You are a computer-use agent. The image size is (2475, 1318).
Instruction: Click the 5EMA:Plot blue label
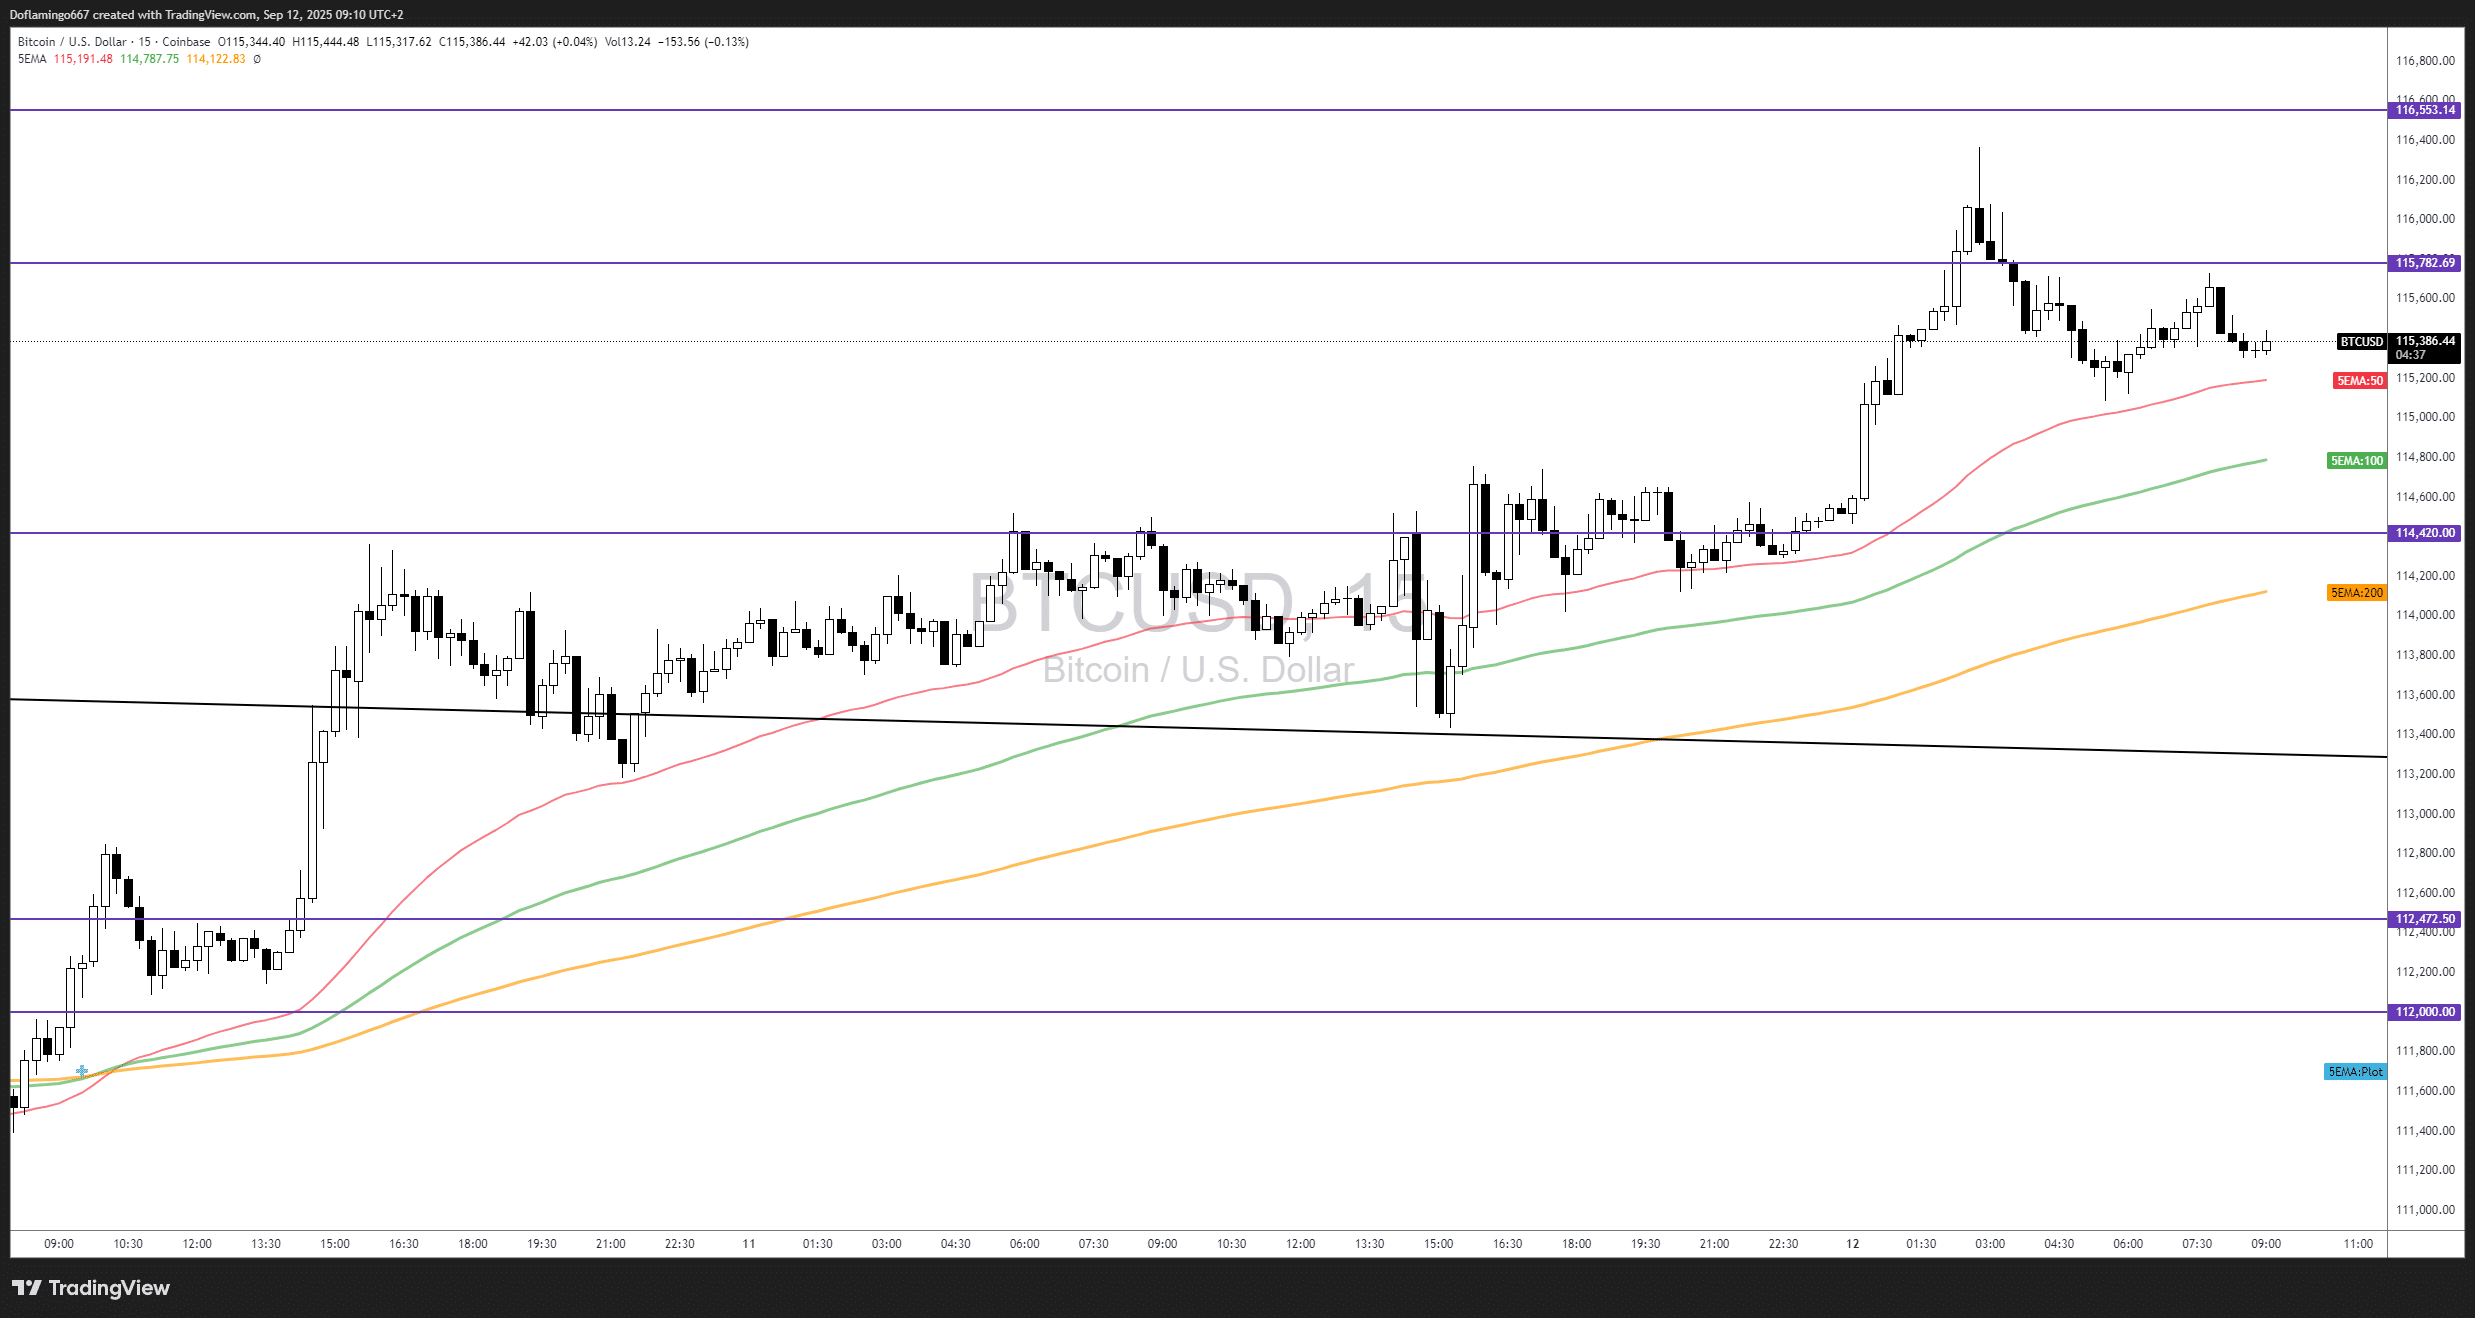pyautogui.click(x=2354, y=1072)
